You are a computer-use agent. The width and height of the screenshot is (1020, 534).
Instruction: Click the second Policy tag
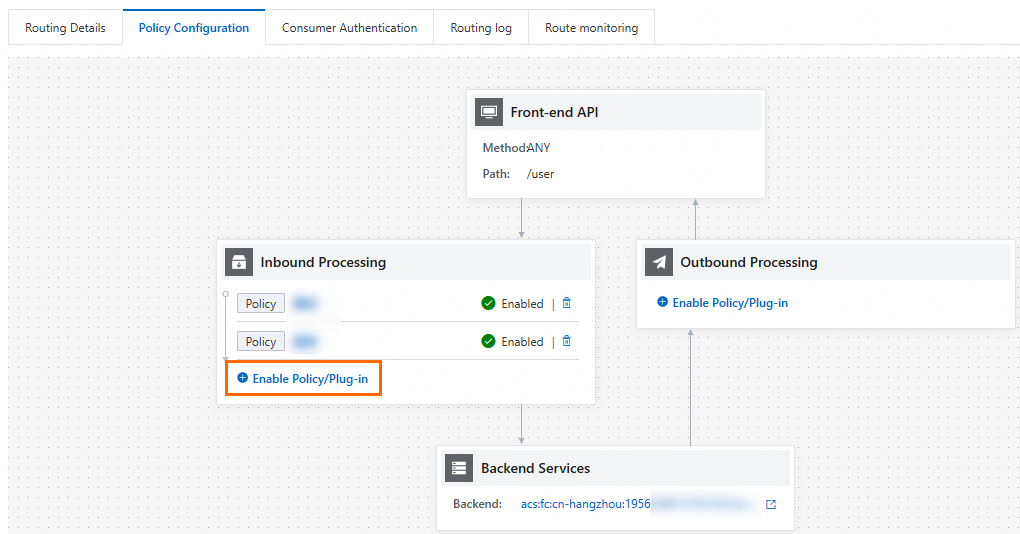[261, 341]
